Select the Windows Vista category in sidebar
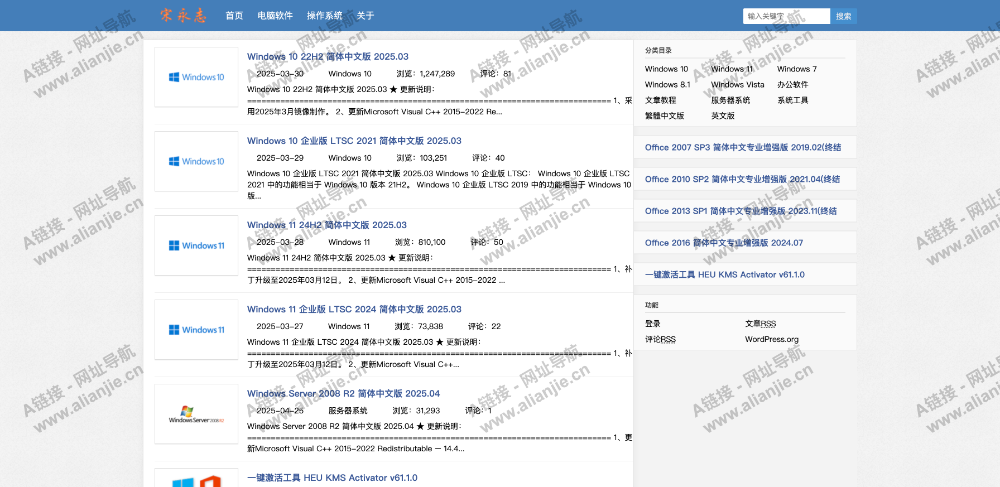The image size is (1000, 487). click(x=738, y=84)
